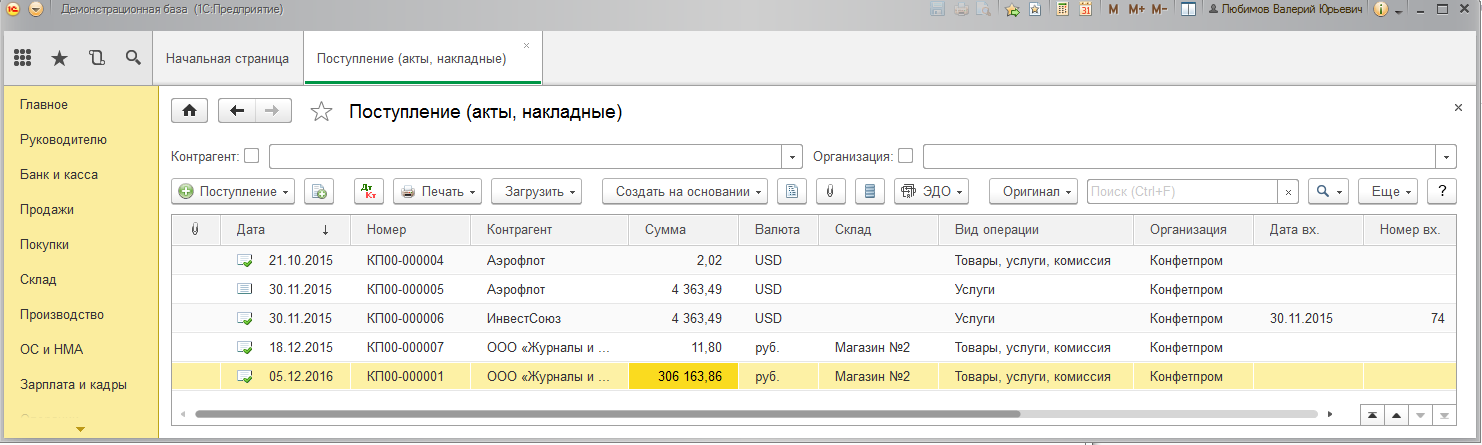Add this list to favorites star
The width and height of the screenshot is (1482, 445).
tap(321, 112)
